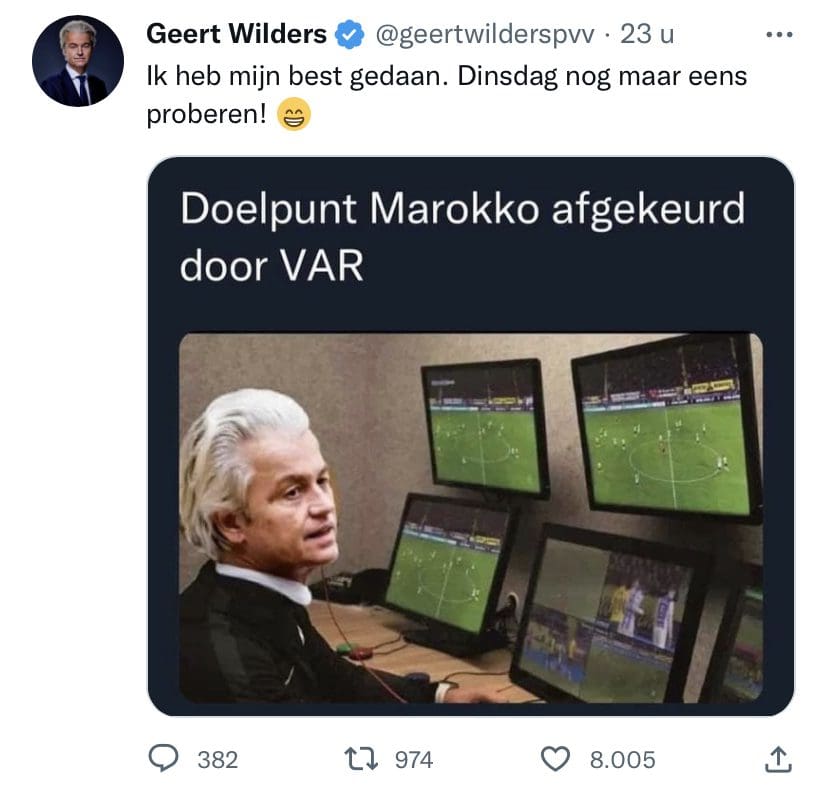This screenshot has width=828, height=794.
Task: Open the round profile avatar picture
Action: [78, 61]
